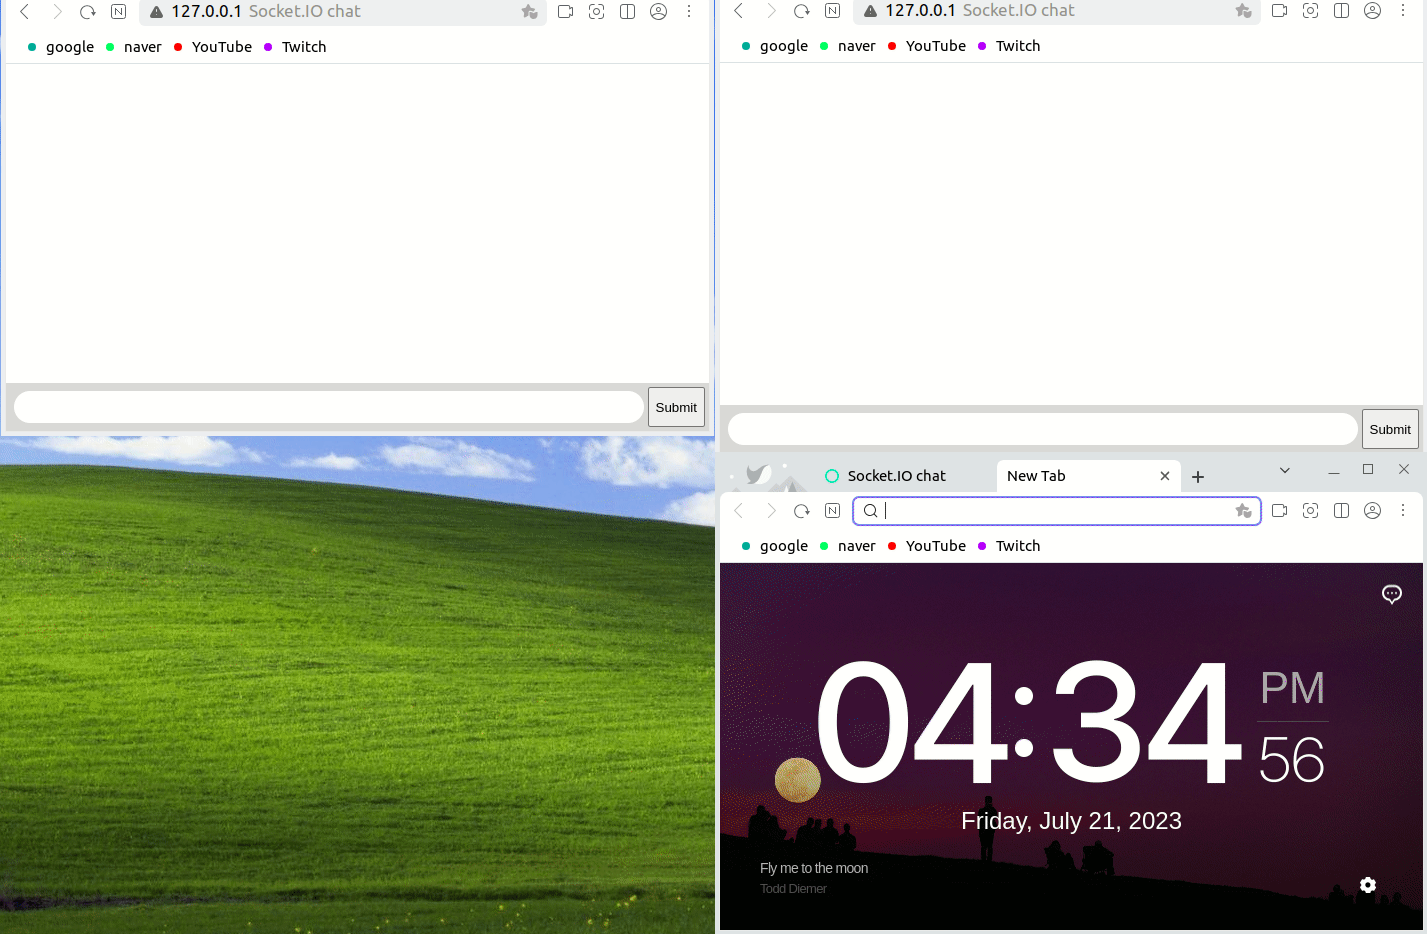The height and width of the screenshot is (934, 1427).
Task: Close the New Tab tab
Action: click(x=1165, y=476)
